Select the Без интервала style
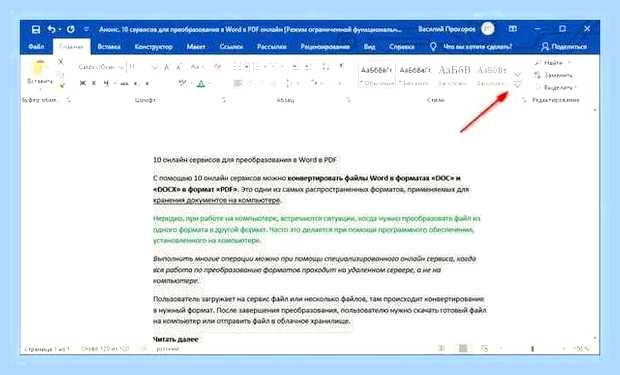The height and width of the screenshot is (375, 620). 414,76
